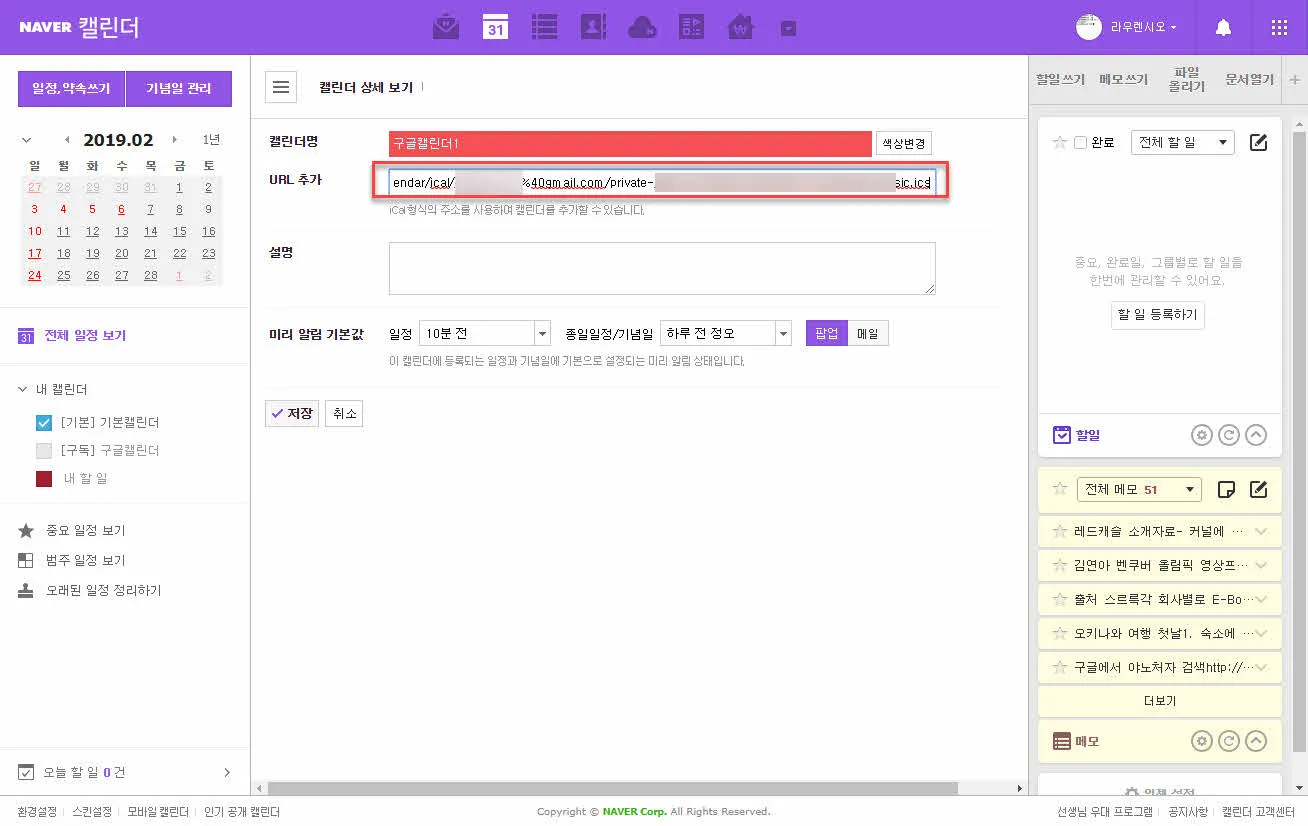Click 할 일 등록하기 button
Screen dimensions: 1308x826
(x=1157, y=315)
